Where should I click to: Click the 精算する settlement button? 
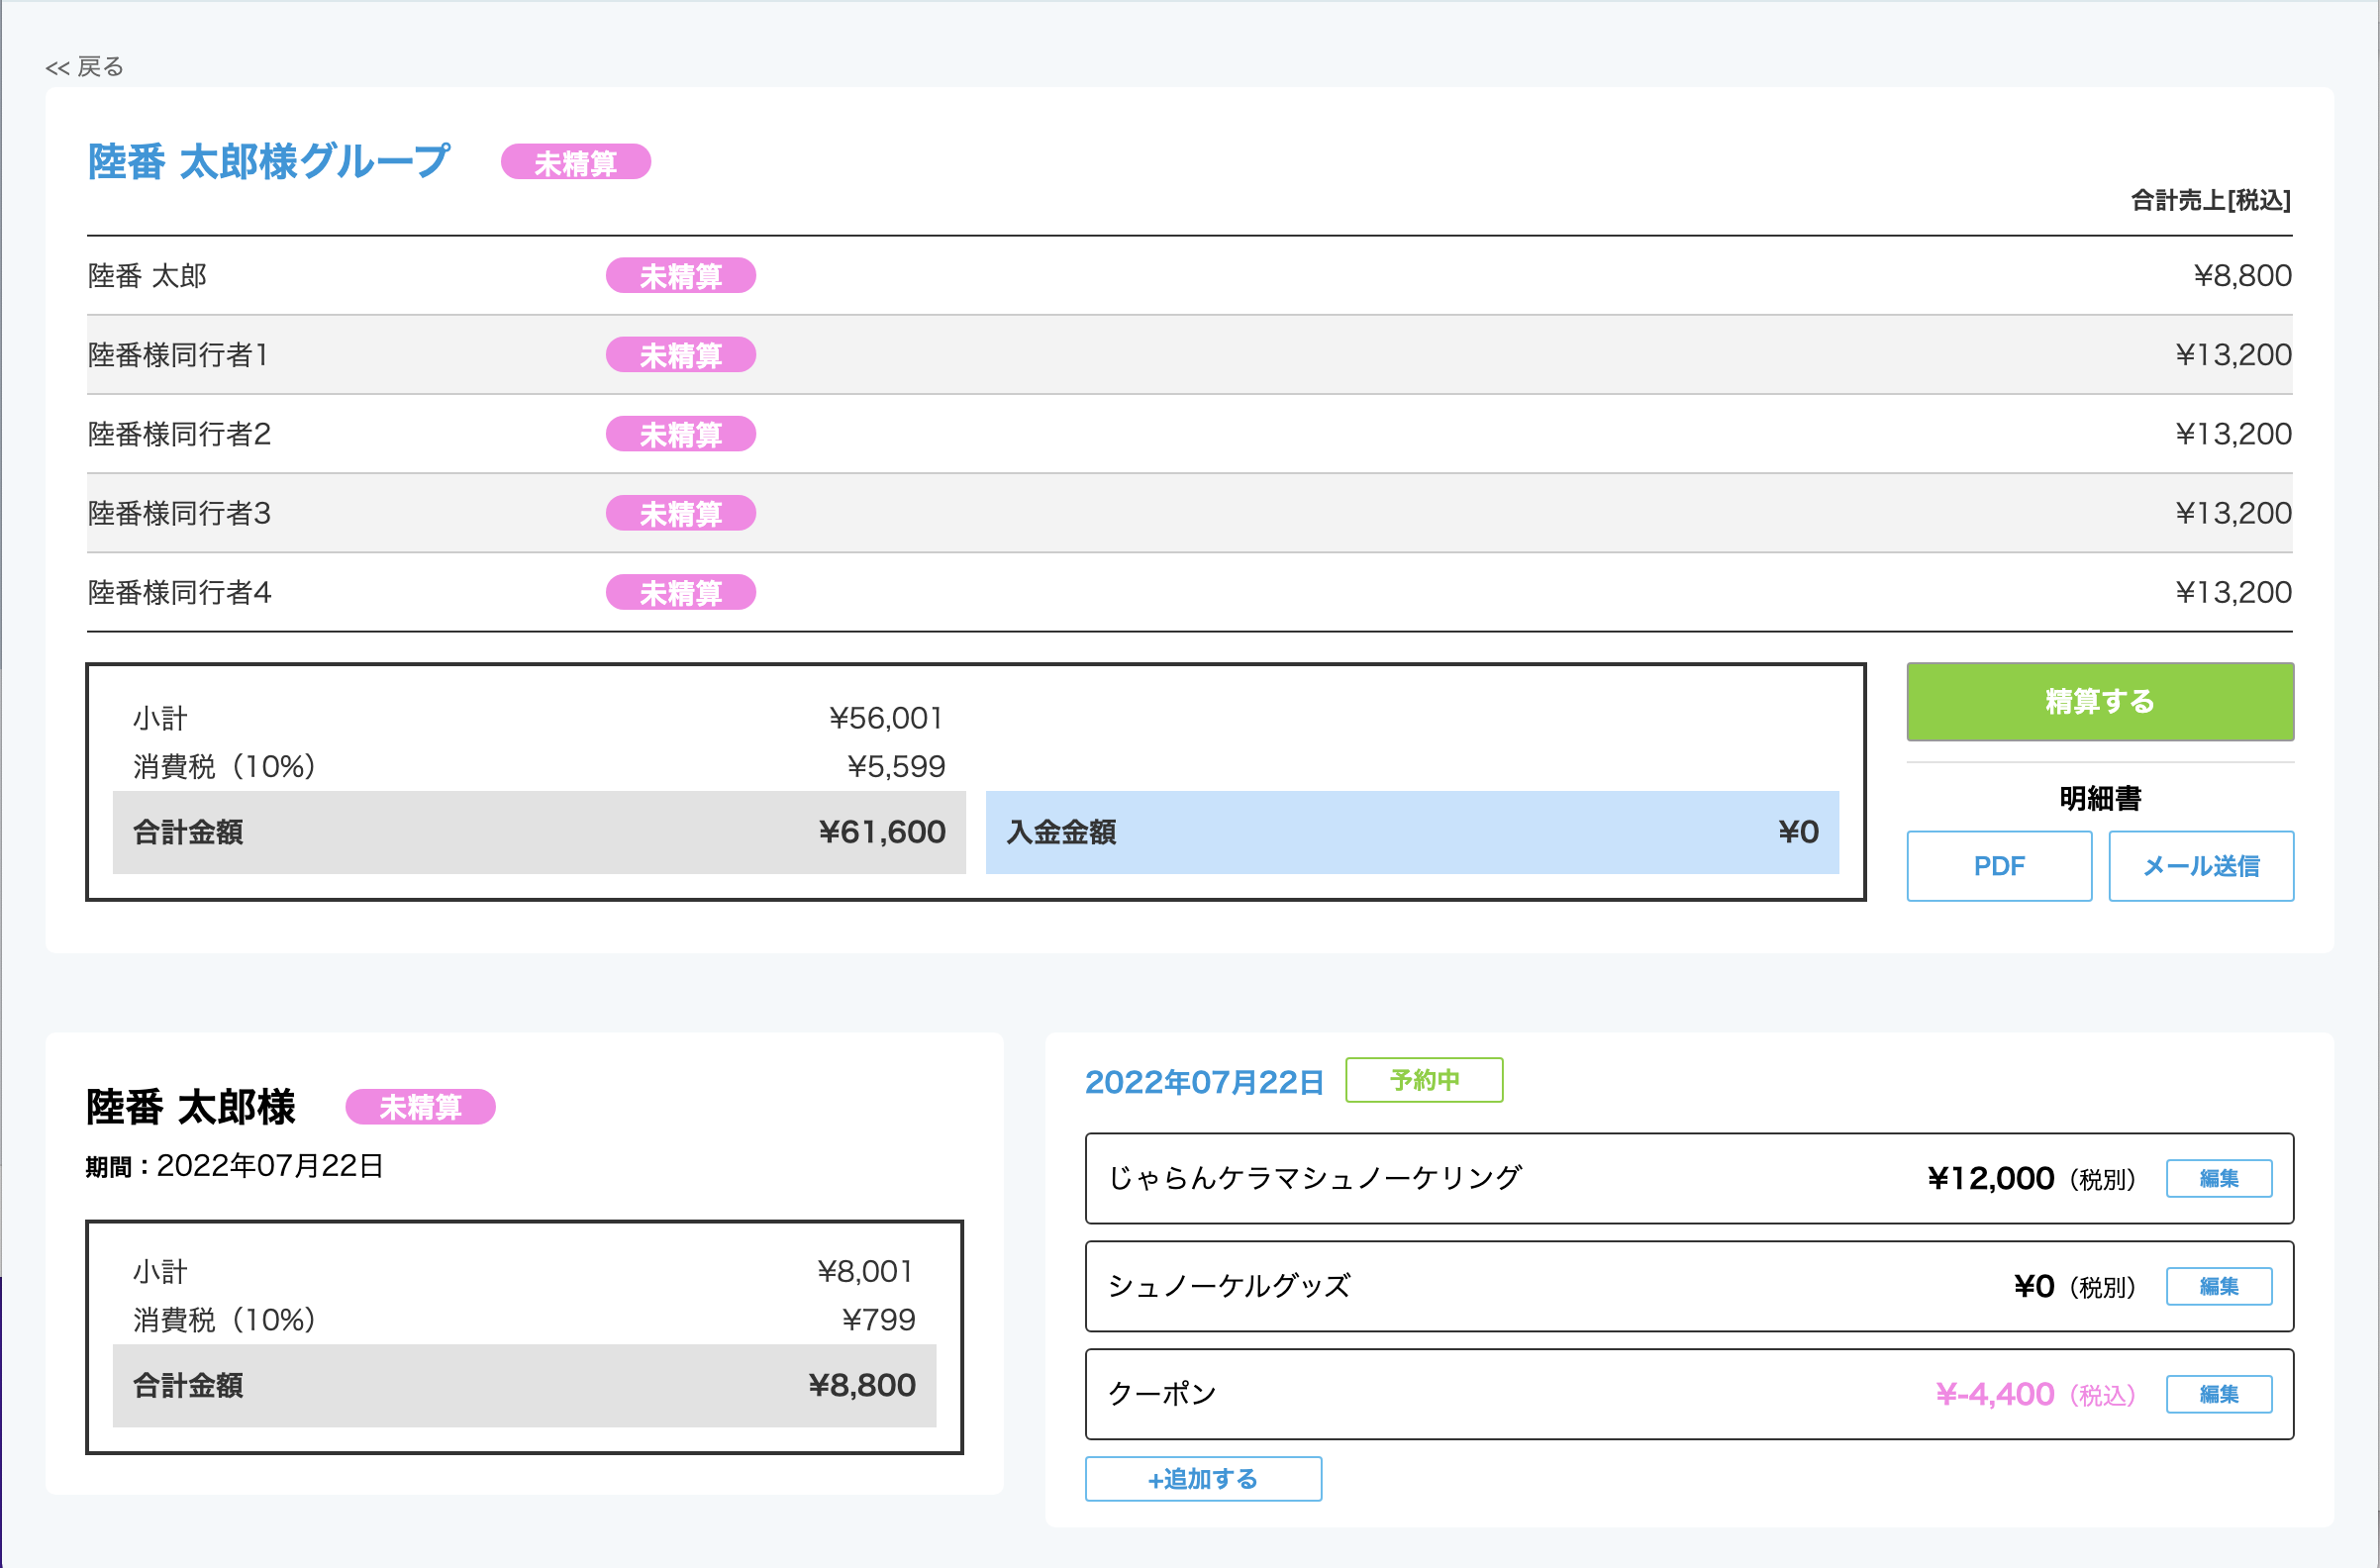point(2100,702)
